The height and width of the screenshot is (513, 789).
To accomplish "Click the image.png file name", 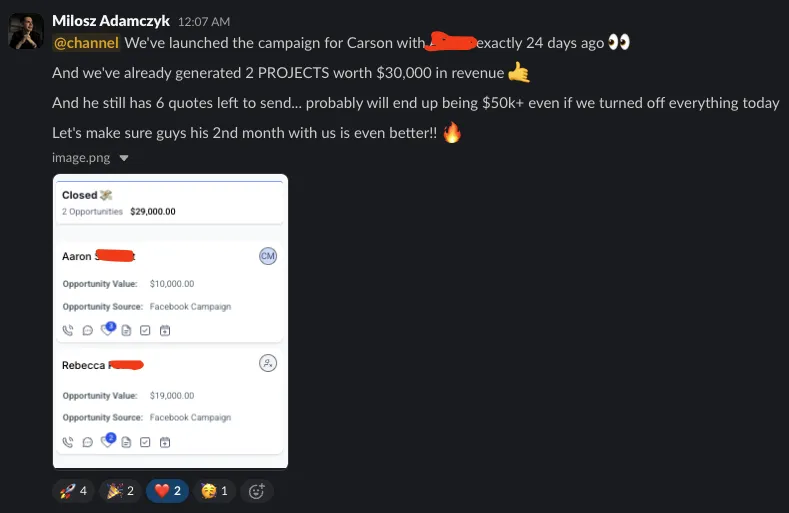I will (81, 158).
